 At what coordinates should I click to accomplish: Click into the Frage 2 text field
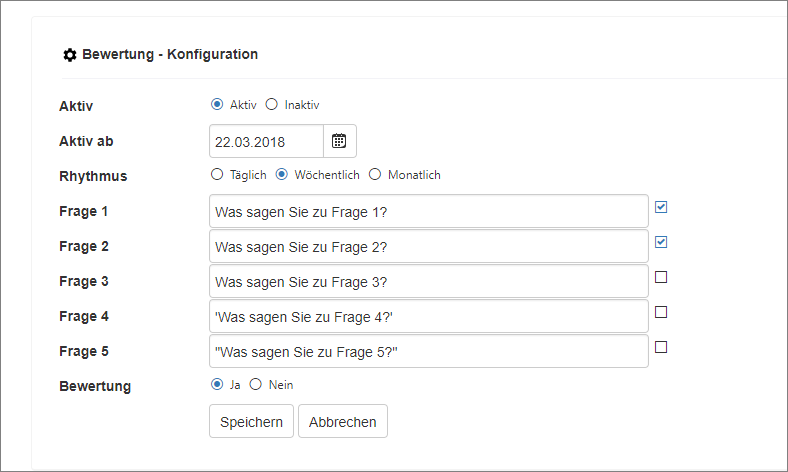tap(429, 246)
